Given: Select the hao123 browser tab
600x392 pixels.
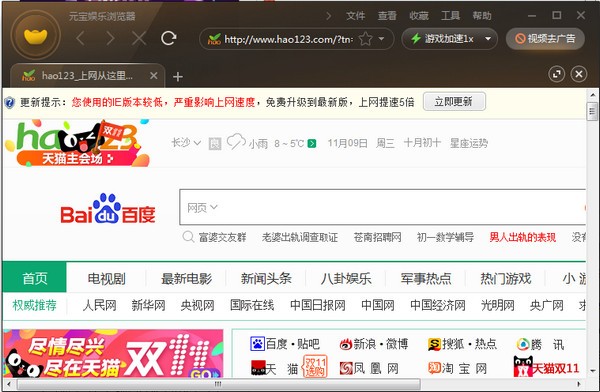Looking at the screenshot, I should pyautogui.click(x=88, y=75).
